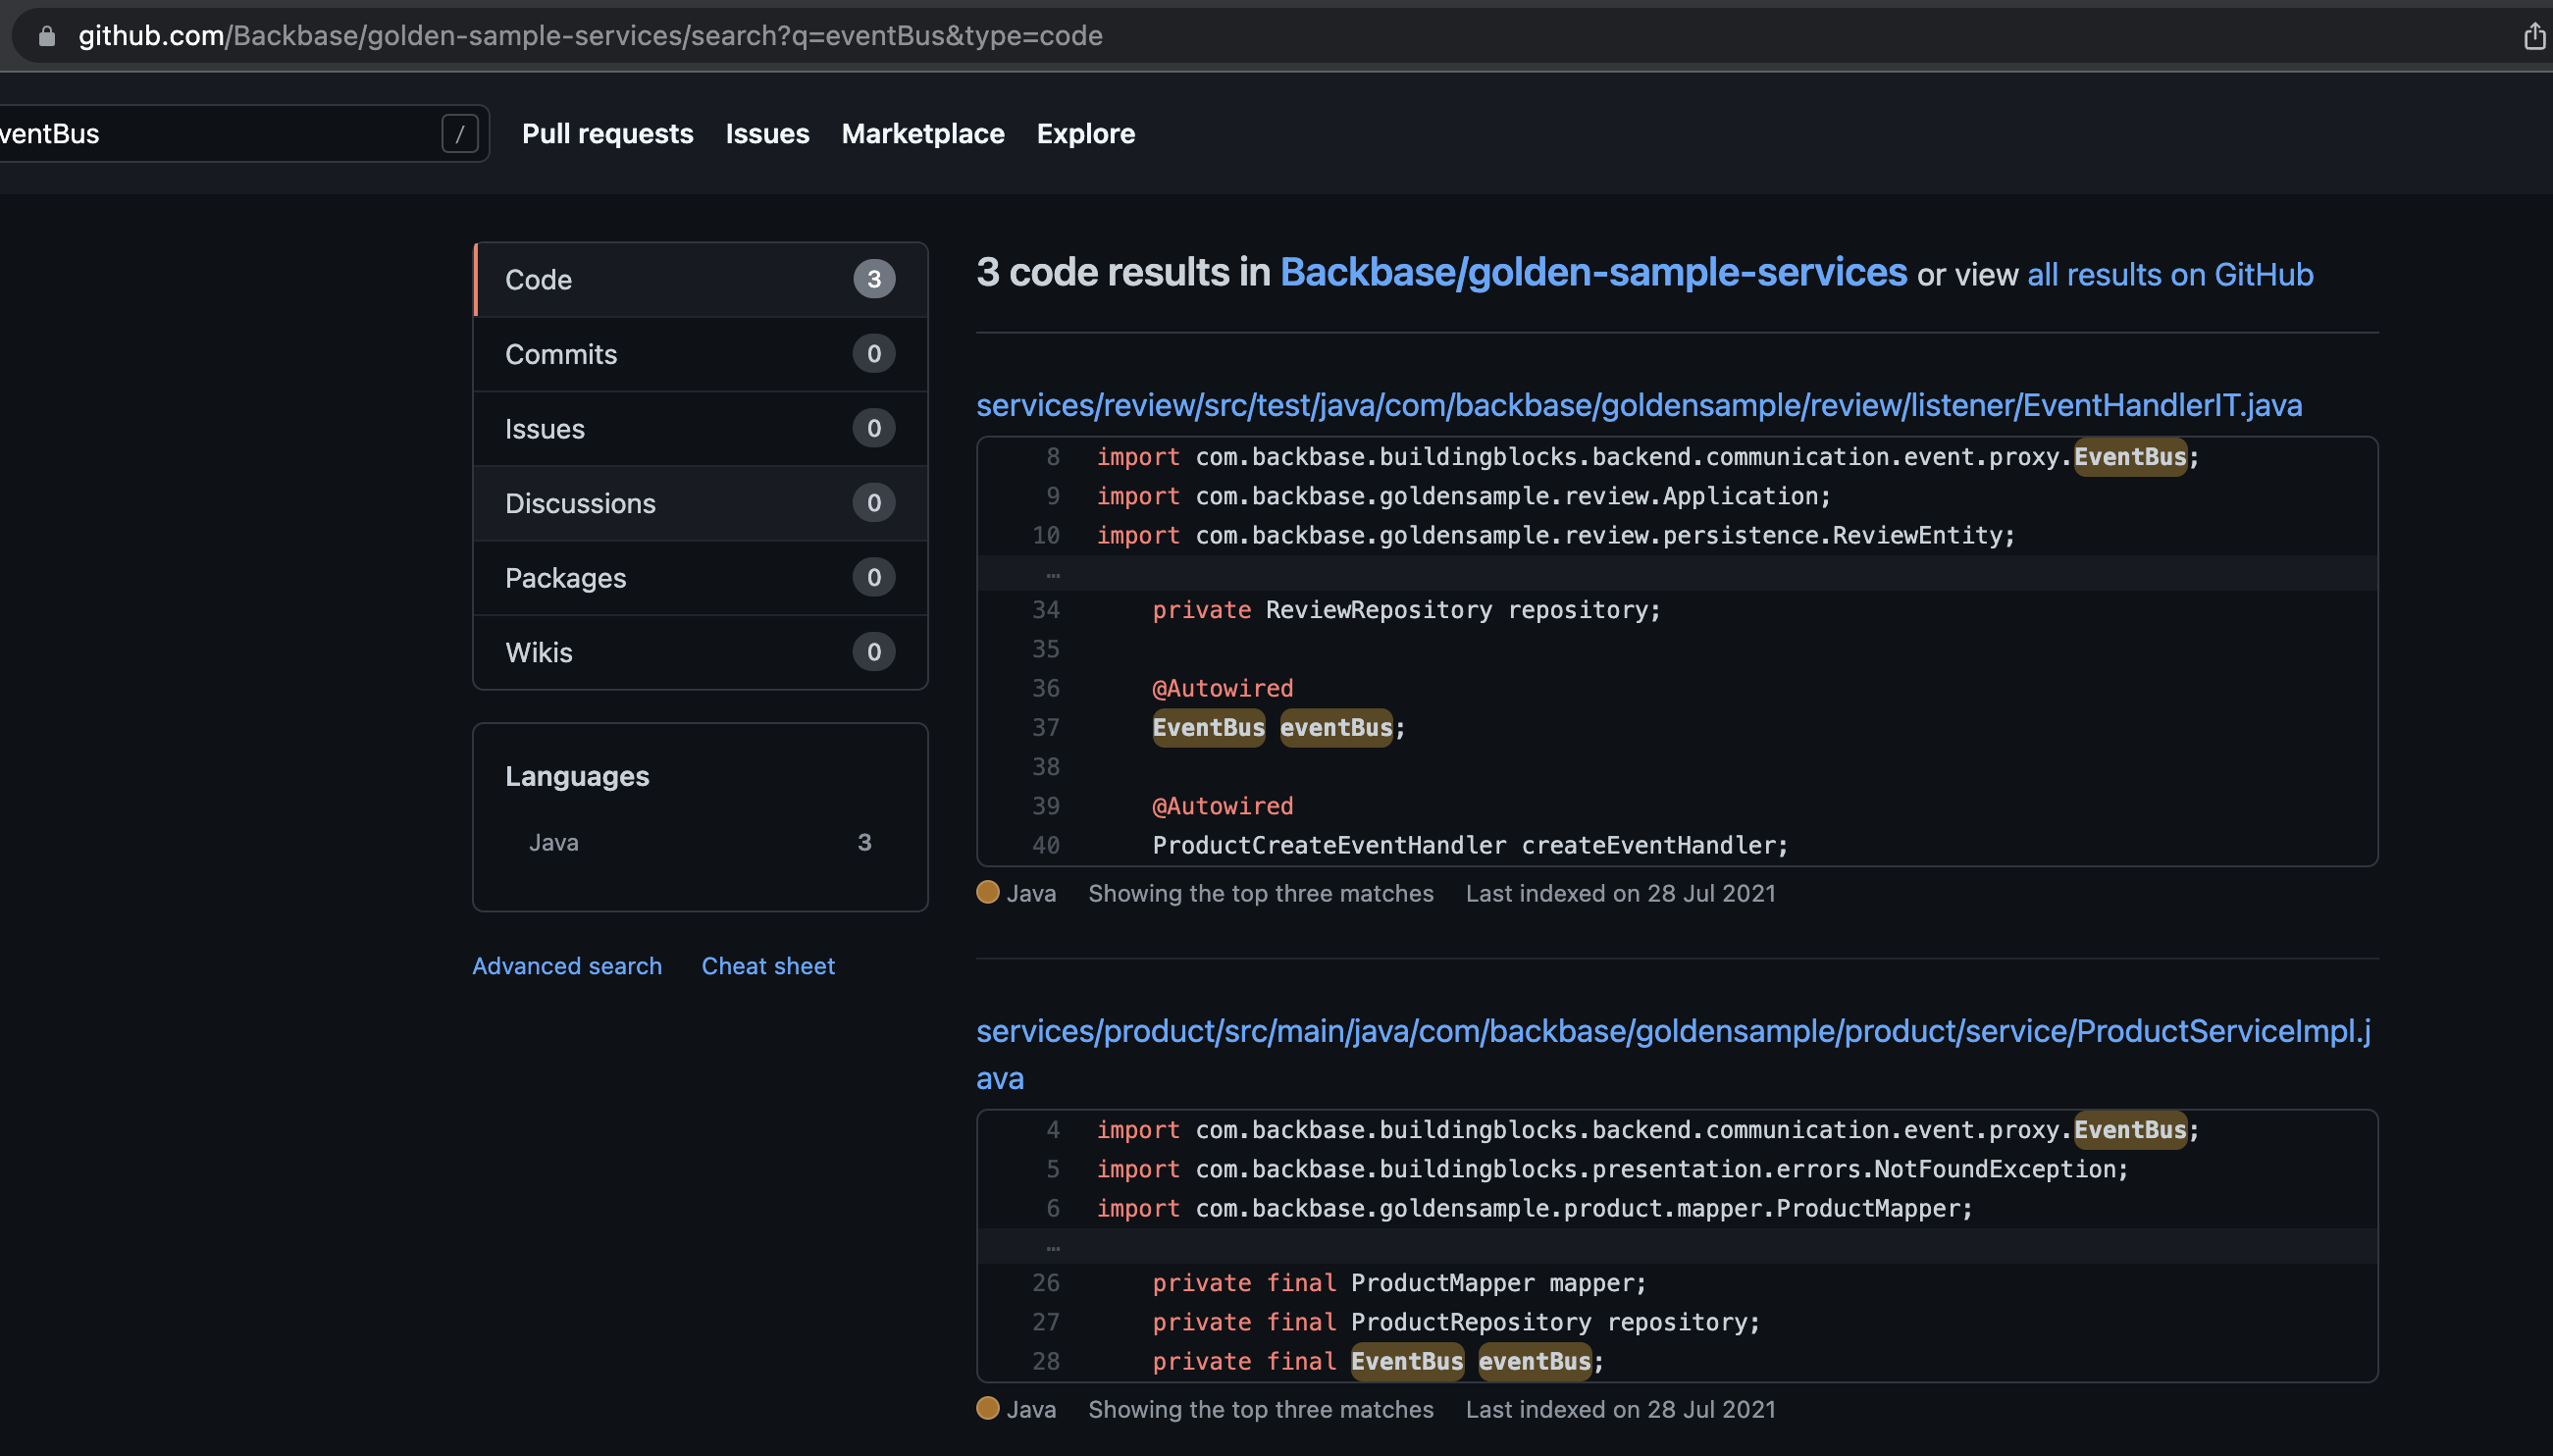Select the Wikis results filter
The height and width of the screenshot is (1456, 2553).
700,652
